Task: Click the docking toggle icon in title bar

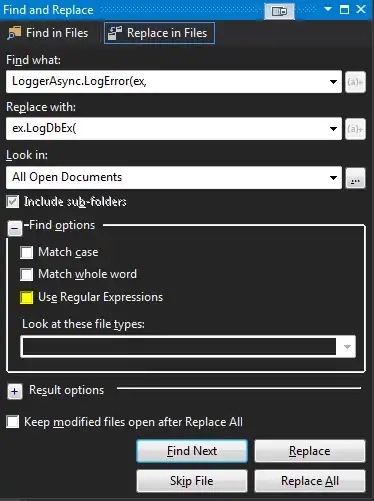Action: (279, 11)
